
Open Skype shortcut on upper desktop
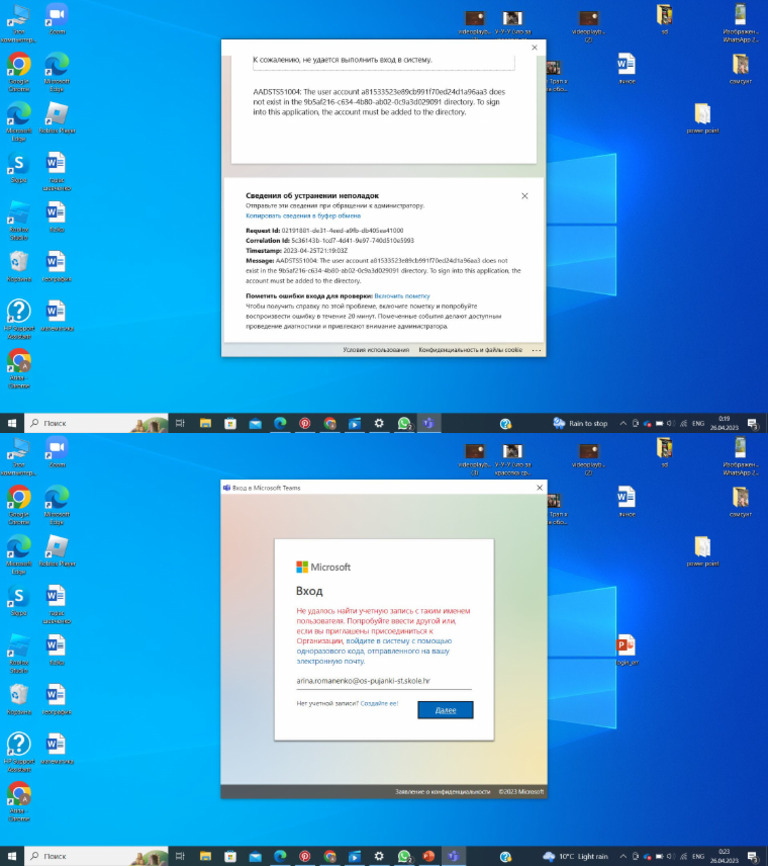(x=19, y=168)
